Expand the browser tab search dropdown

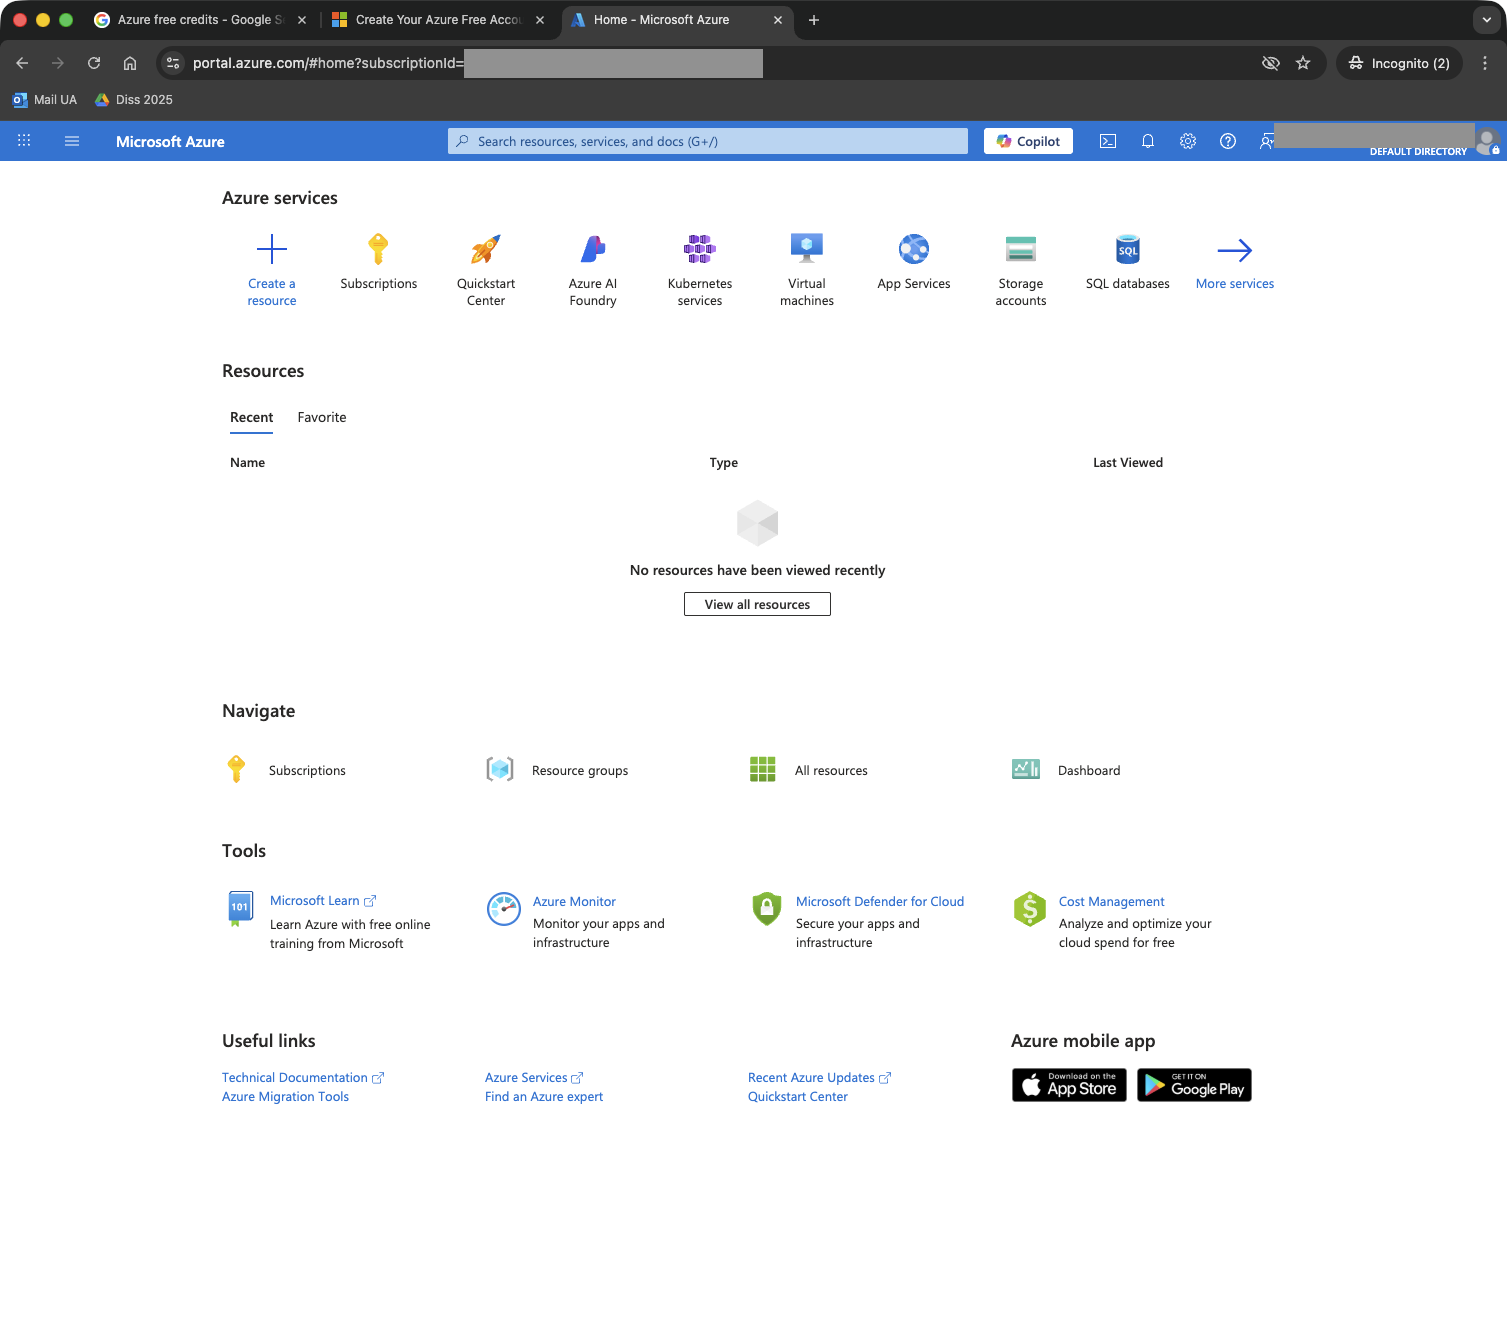1487,20
